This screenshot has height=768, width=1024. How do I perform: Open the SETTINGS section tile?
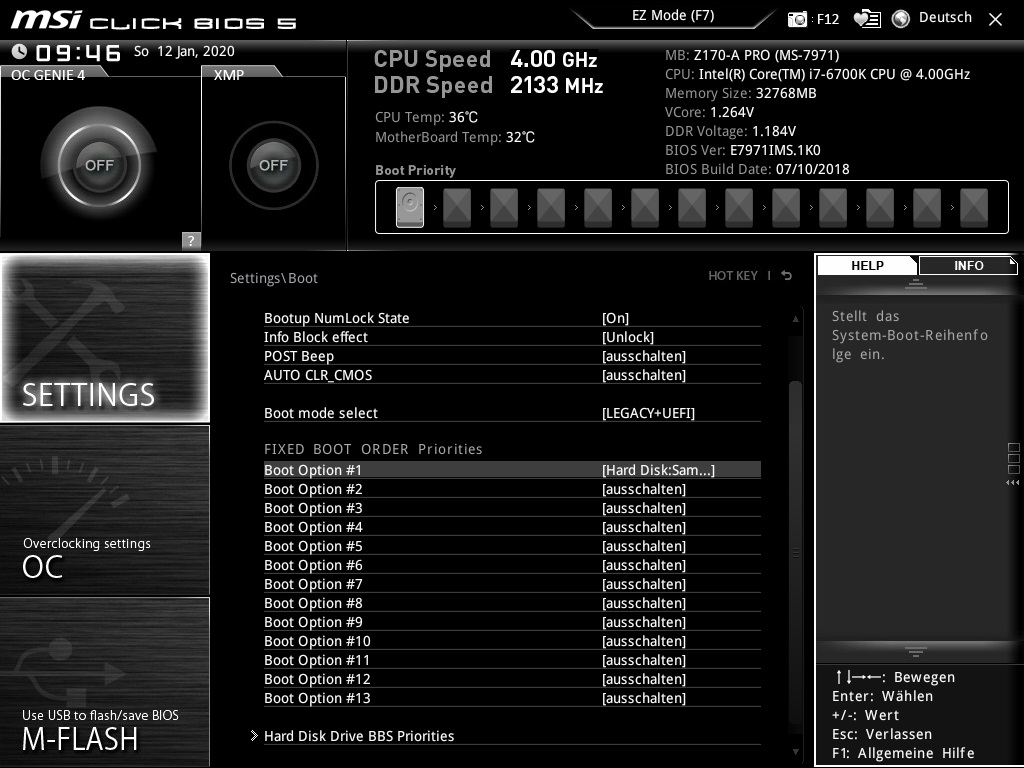coord(105,338)
